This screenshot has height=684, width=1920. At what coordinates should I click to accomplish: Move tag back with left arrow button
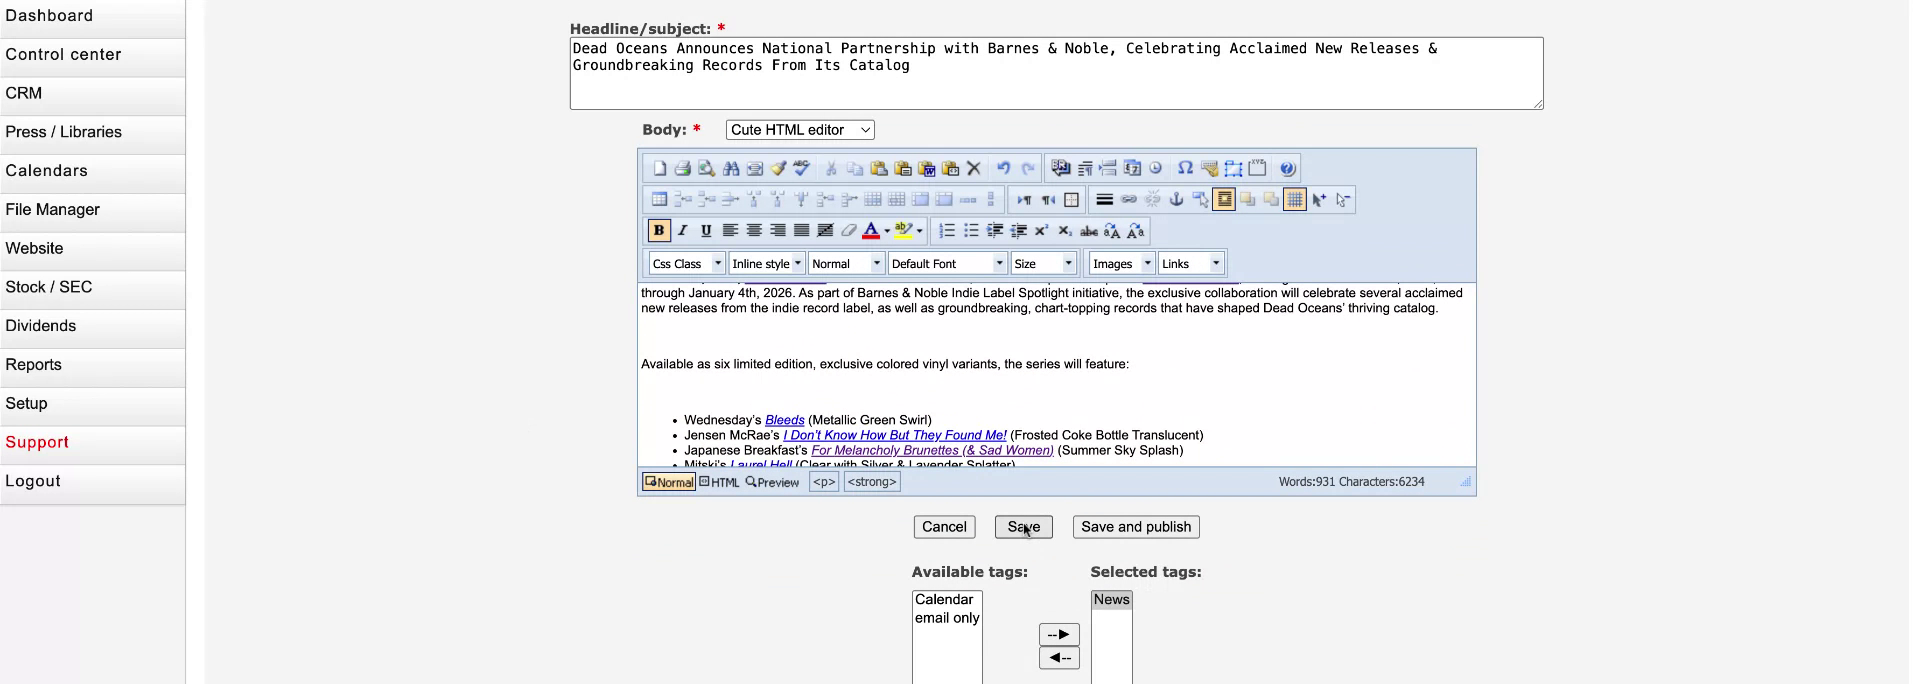(1059, 658)
